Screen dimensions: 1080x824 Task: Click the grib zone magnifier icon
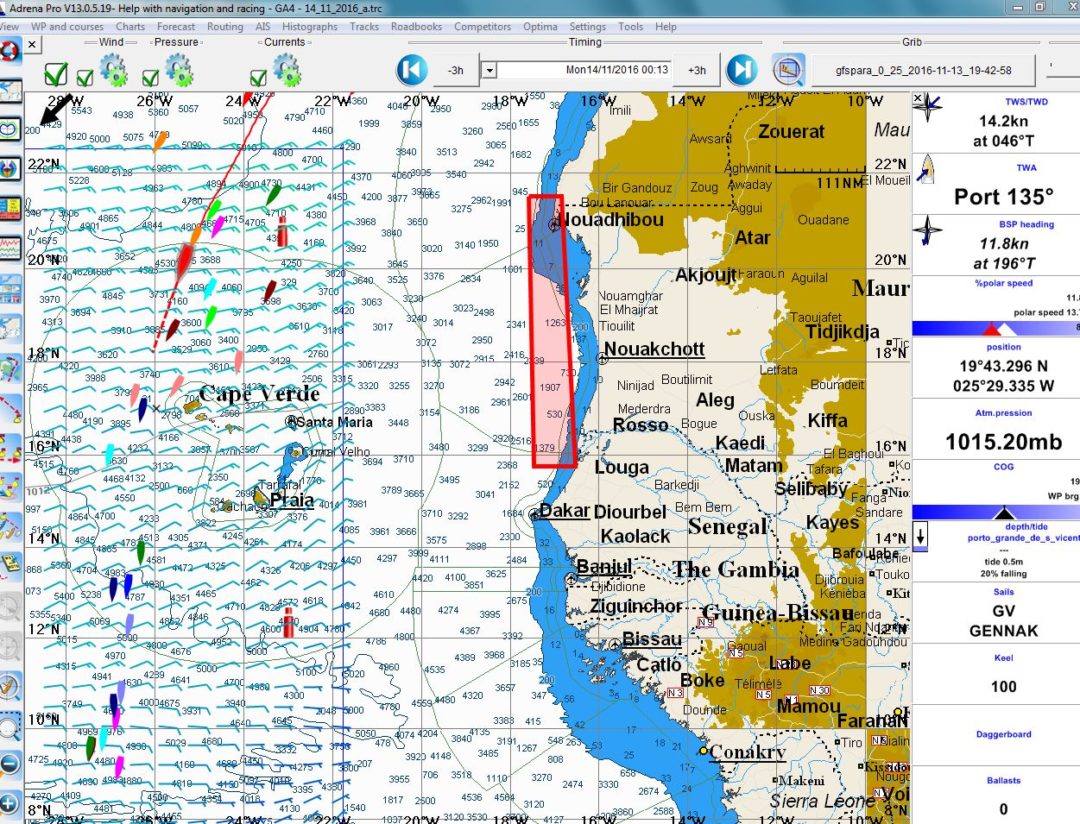coord(789,70)
